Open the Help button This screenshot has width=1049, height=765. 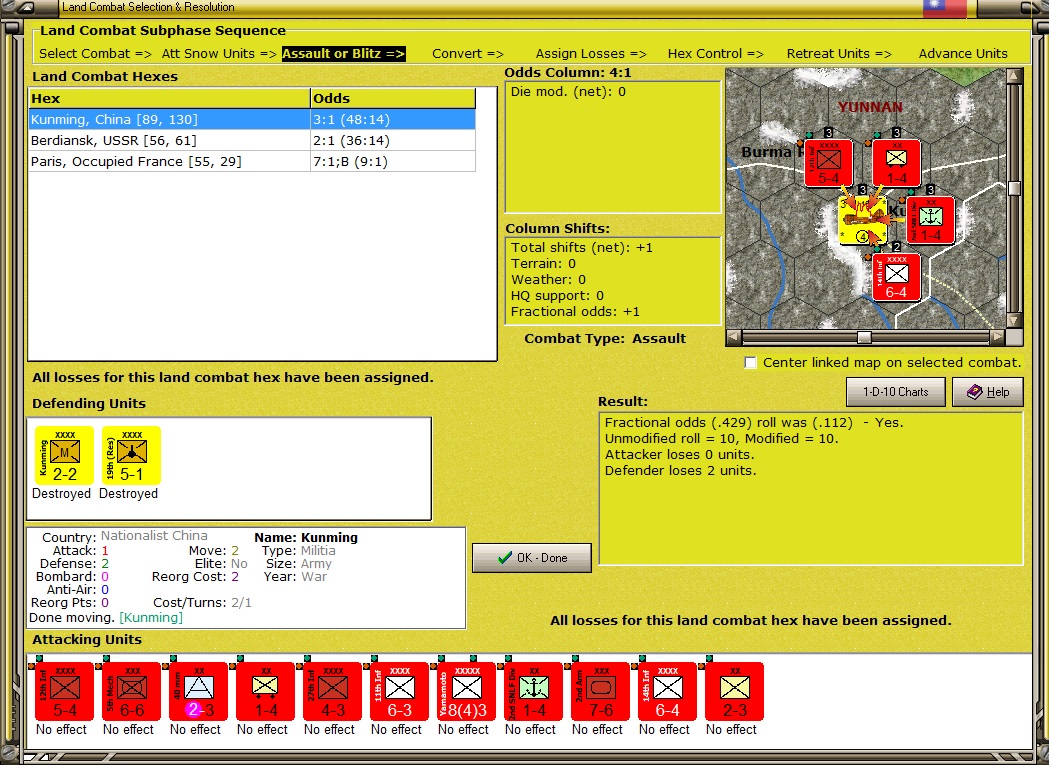[x=988, y=392]
